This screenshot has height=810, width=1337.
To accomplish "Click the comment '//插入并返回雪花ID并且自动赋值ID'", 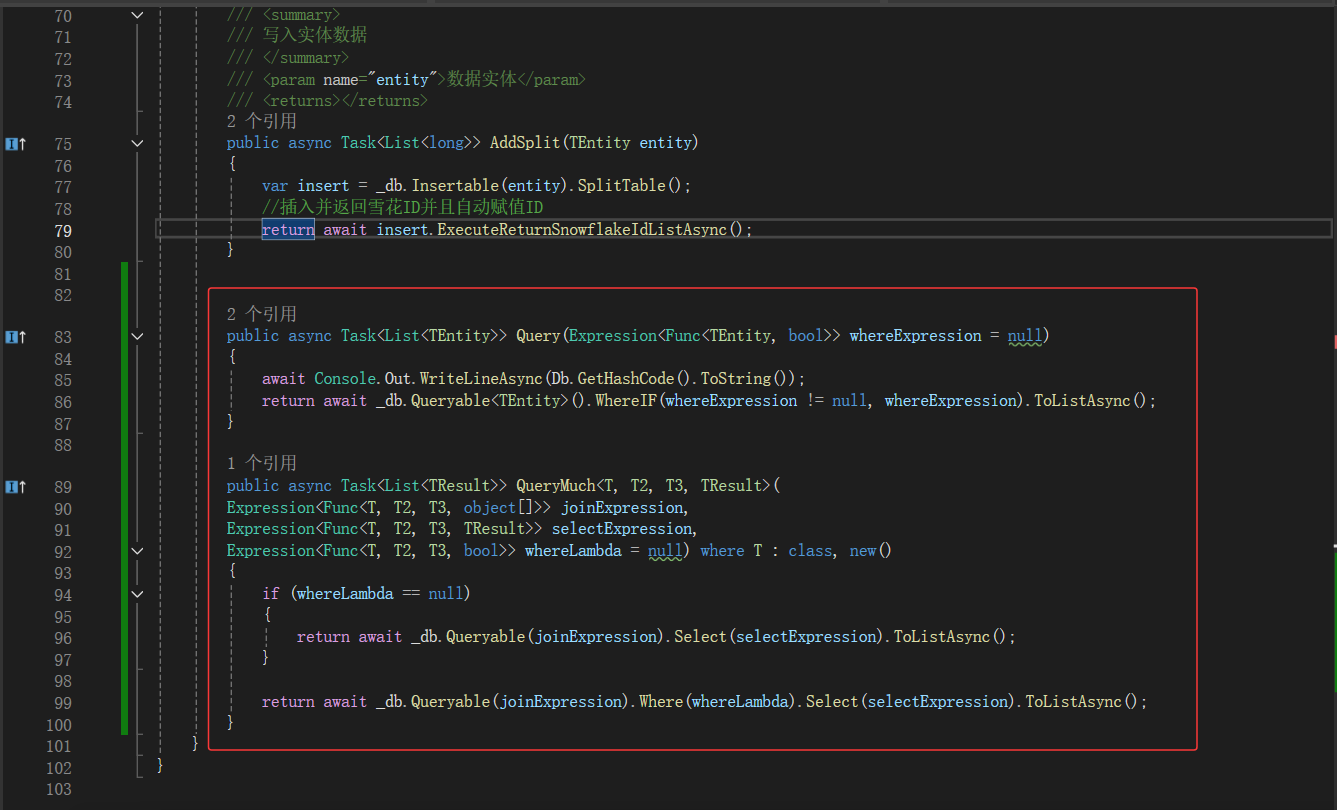I will [403, 208].
